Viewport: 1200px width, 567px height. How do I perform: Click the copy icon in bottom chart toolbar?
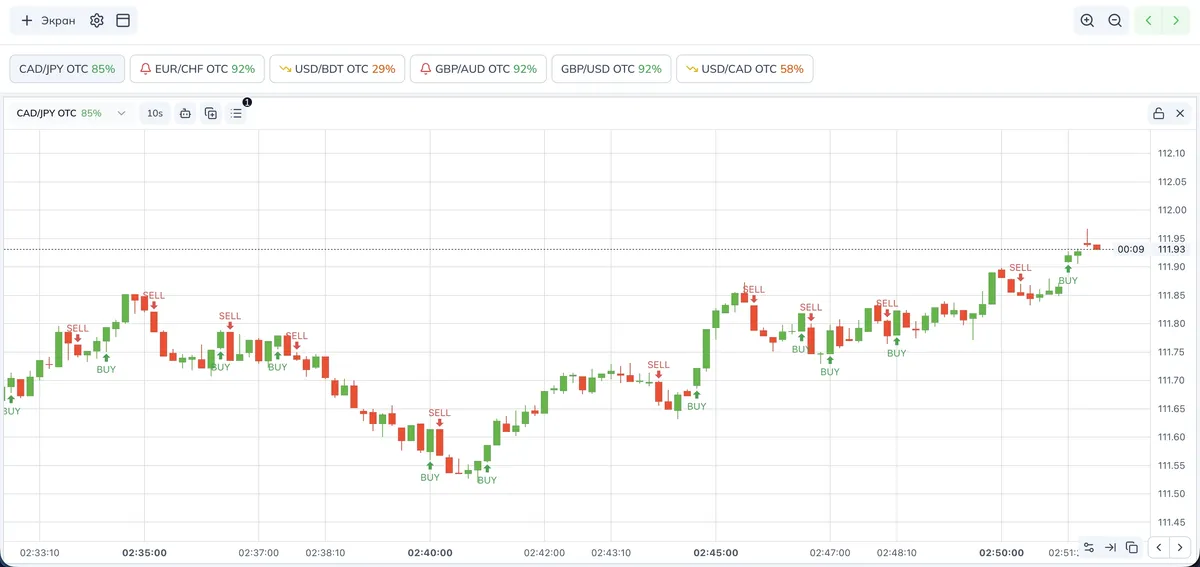point(1131,547)
